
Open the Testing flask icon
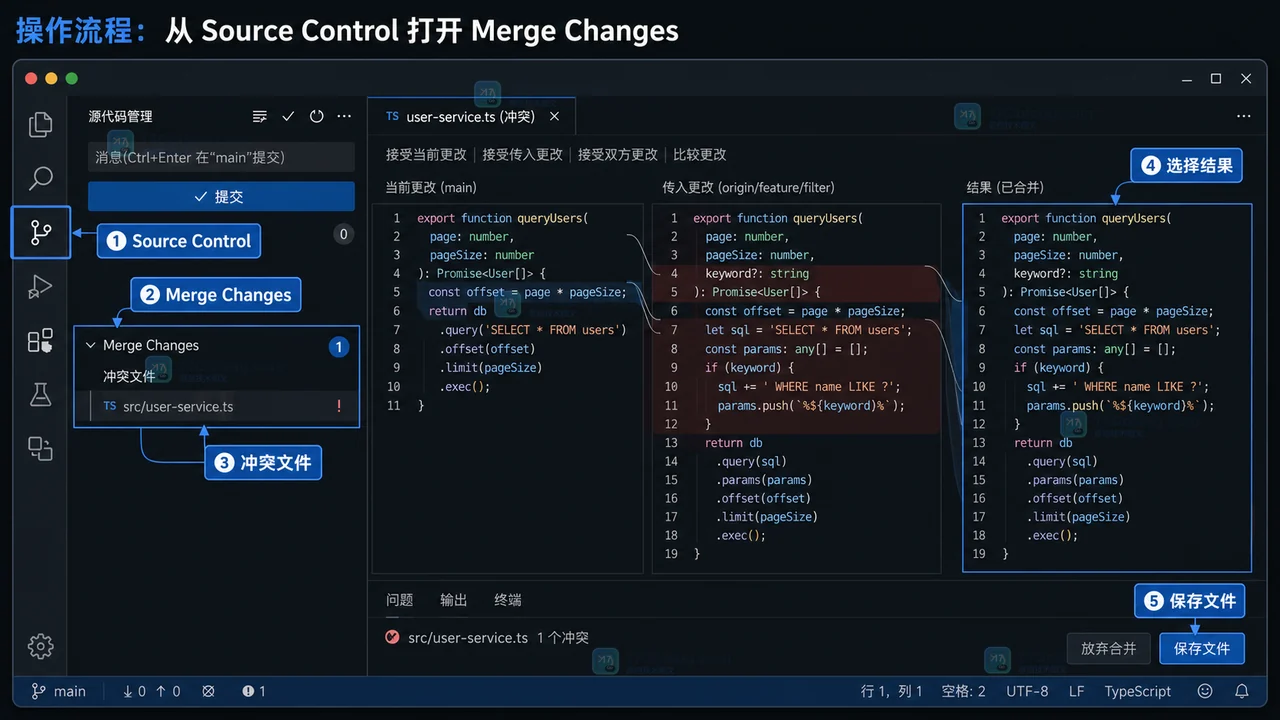click(40, 395)
